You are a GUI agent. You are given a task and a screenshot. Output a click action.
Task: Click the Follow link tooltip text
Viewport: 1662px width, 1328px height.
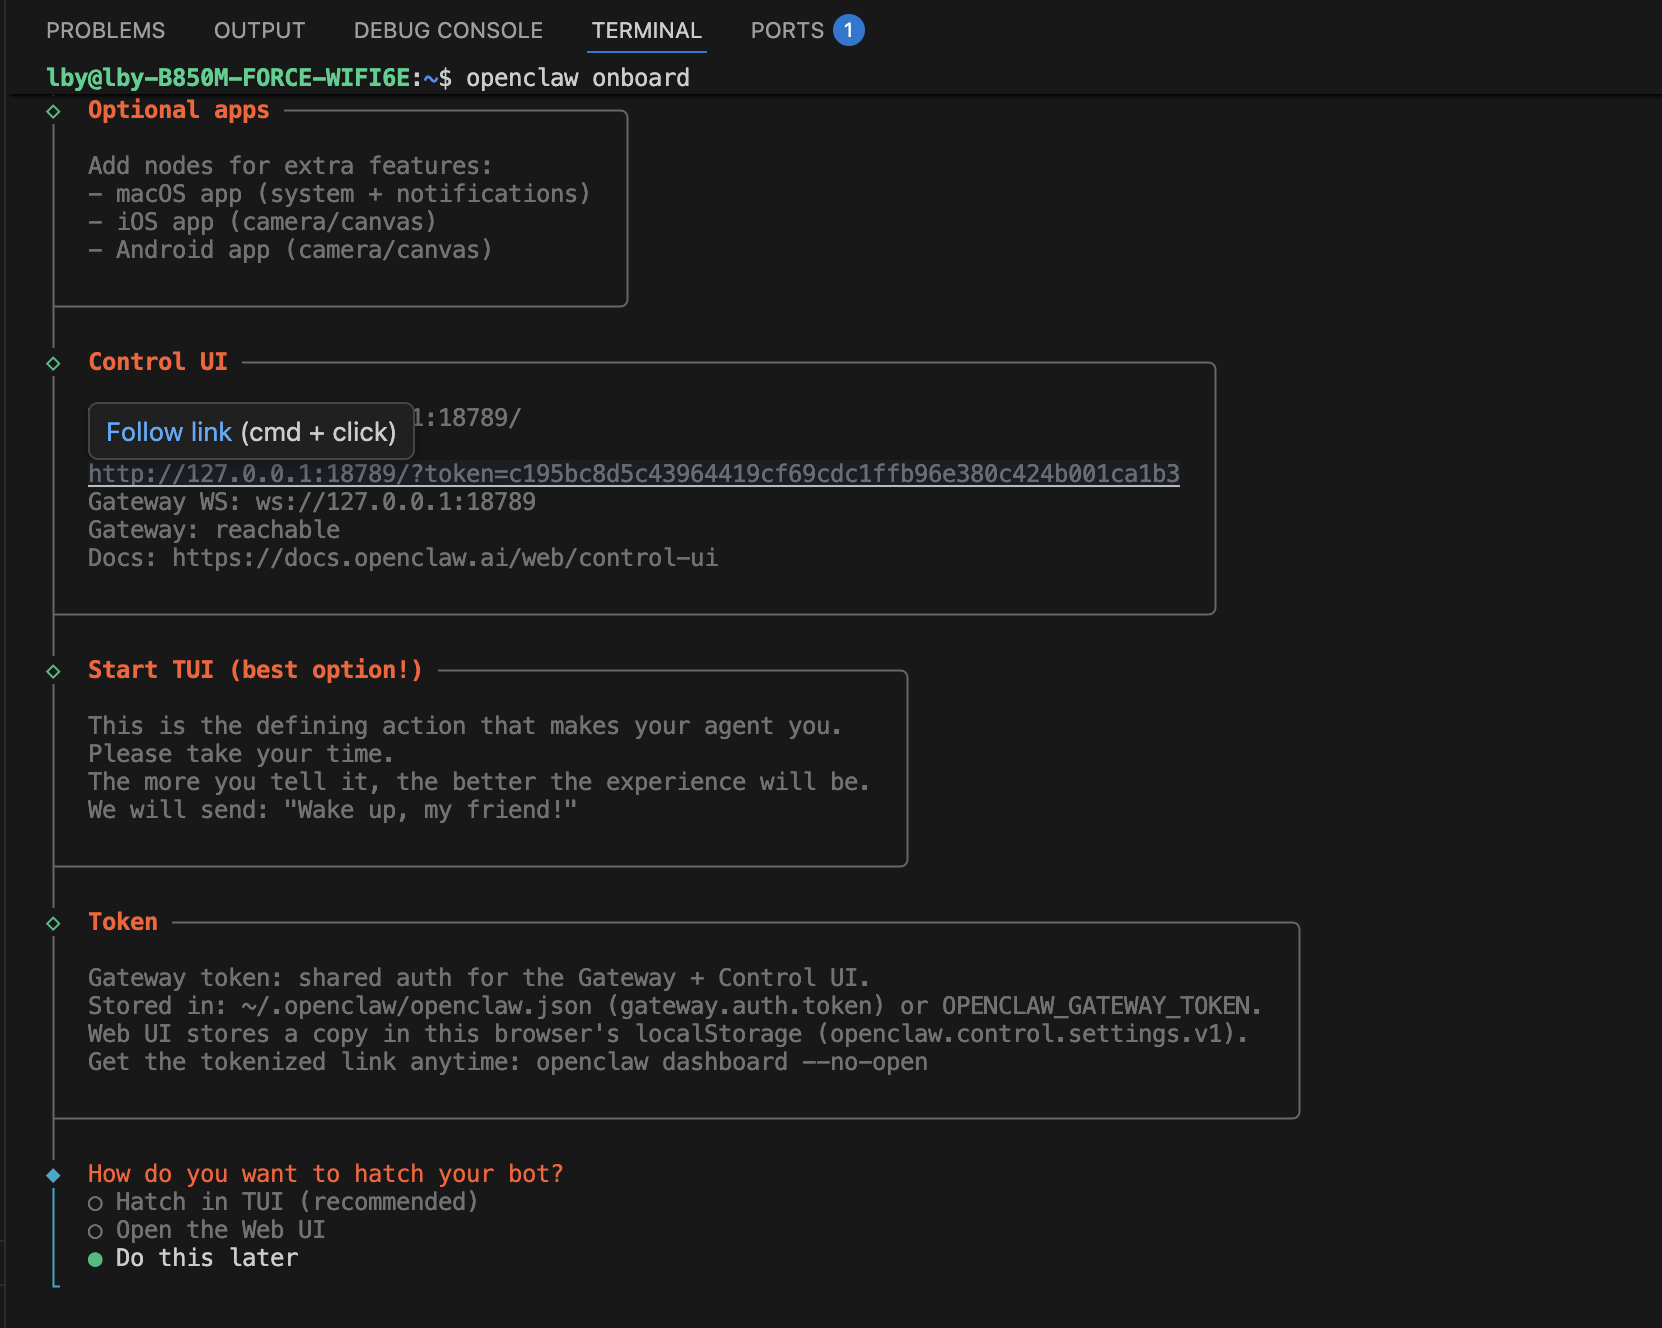coord(169,432)
